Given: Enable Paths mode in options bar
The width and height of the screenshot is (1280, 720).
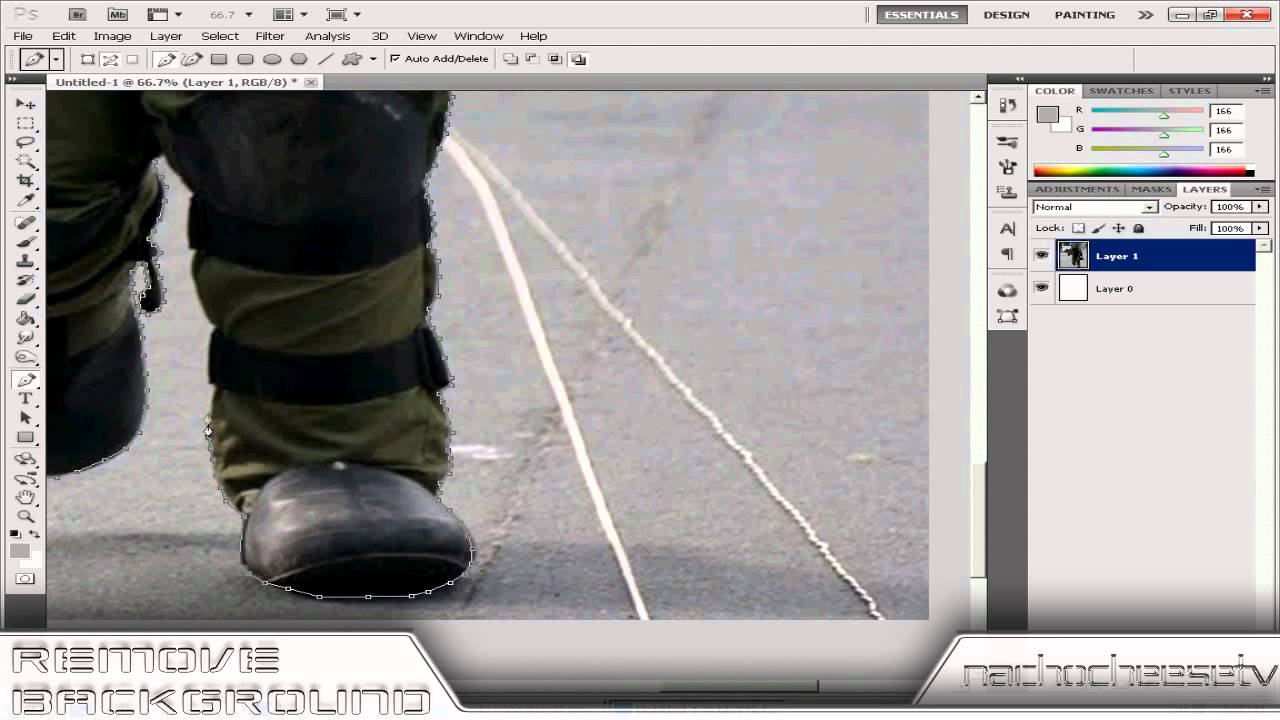Looking at the screenshot, I should click(110, 59).
